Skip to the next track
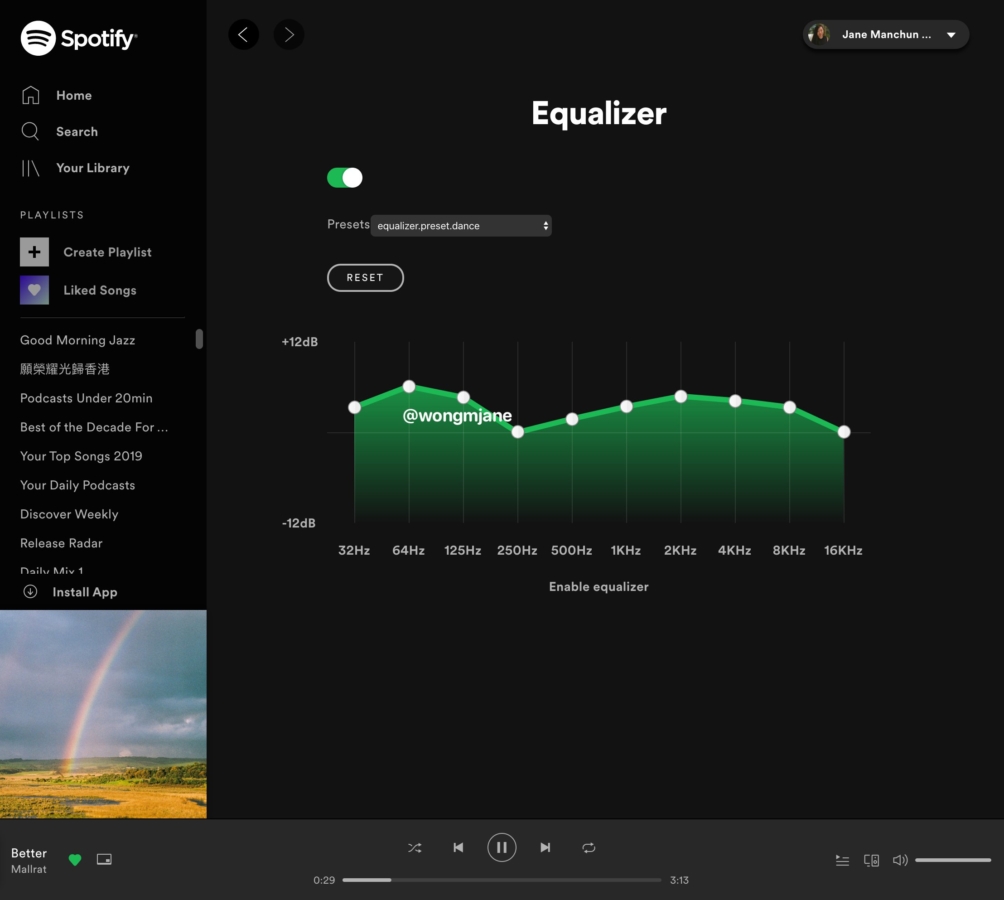 click(545, 848)
